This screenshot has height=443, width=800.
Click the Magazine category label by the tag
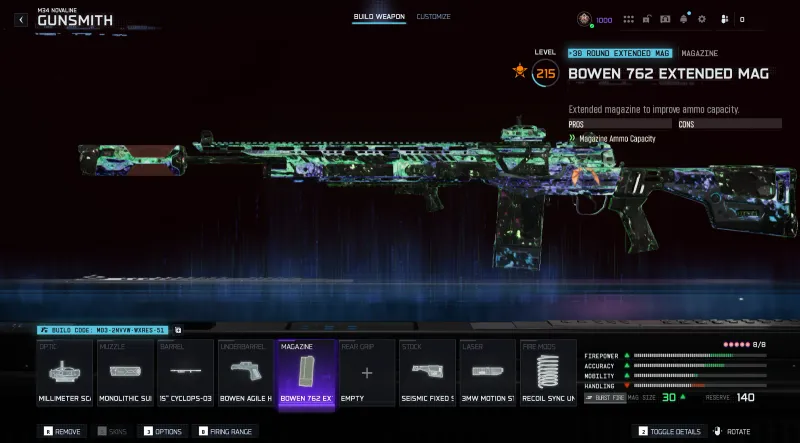(x=699, y=53)
